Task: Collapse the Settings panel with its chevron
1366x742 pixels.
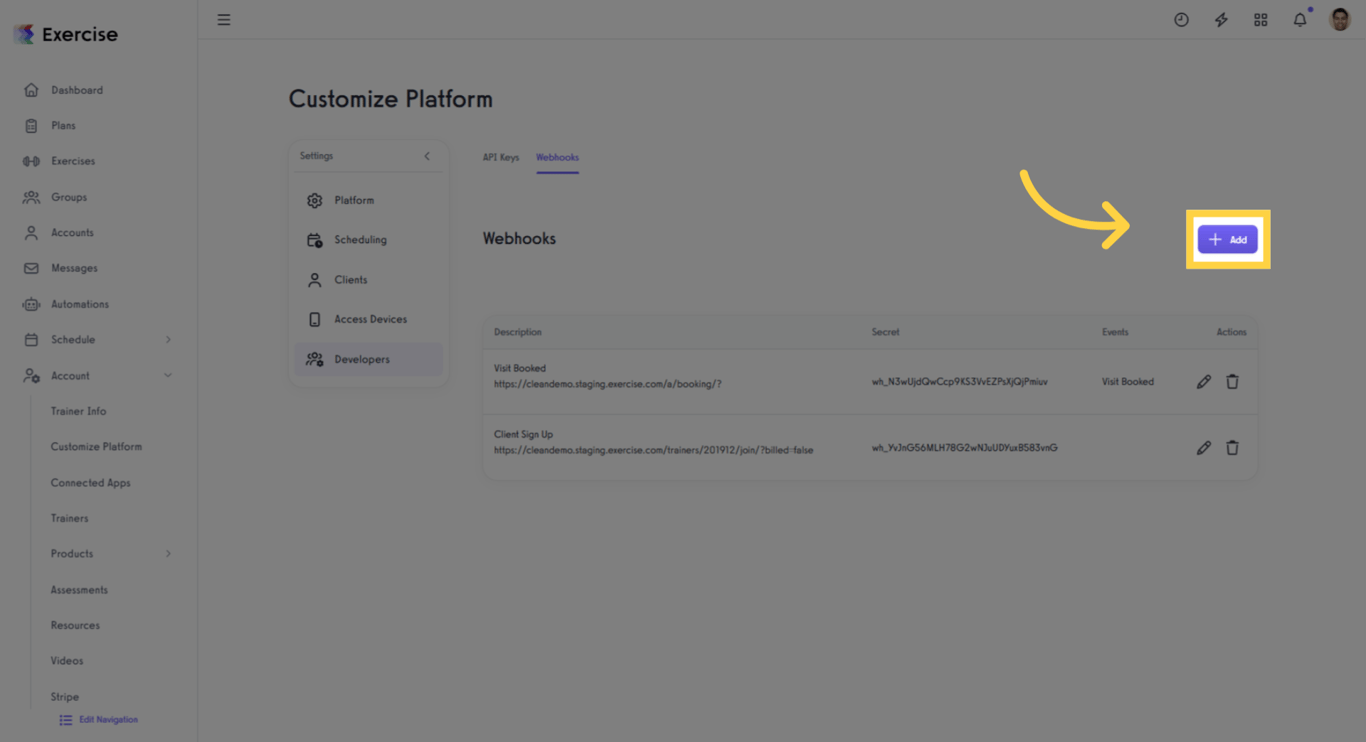Action: coord(427,156)
